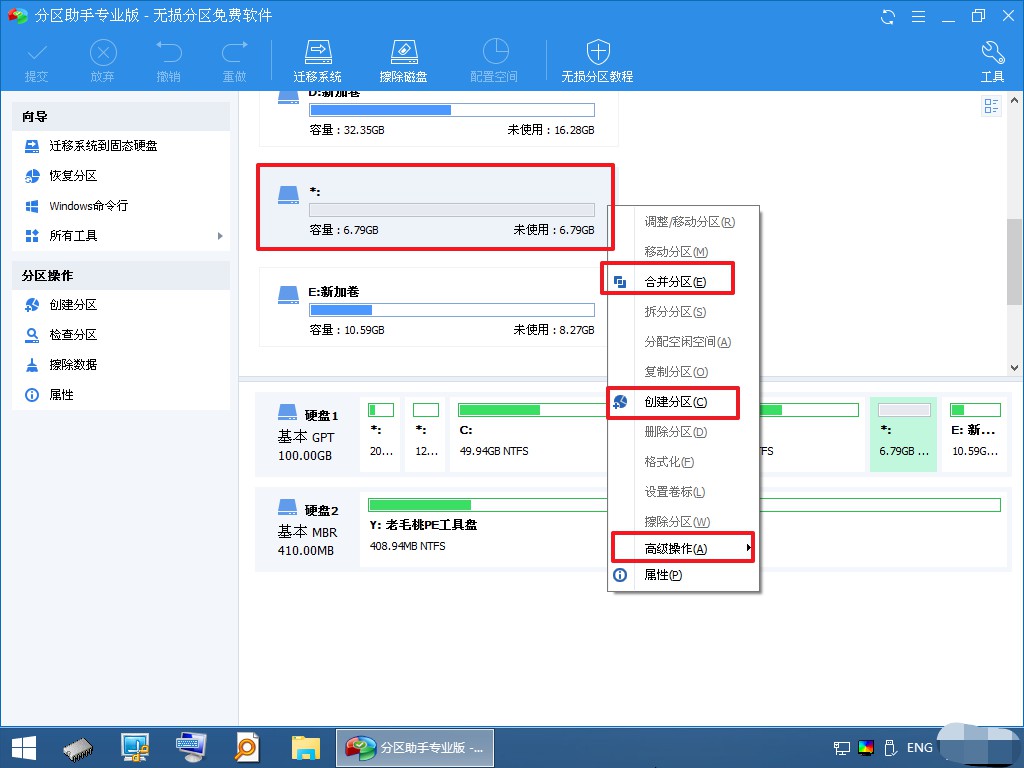Click the D: 32.35GB usage bar
Image resolution: width=1024 pixels, height=768 pixels.
pos(451,110)
